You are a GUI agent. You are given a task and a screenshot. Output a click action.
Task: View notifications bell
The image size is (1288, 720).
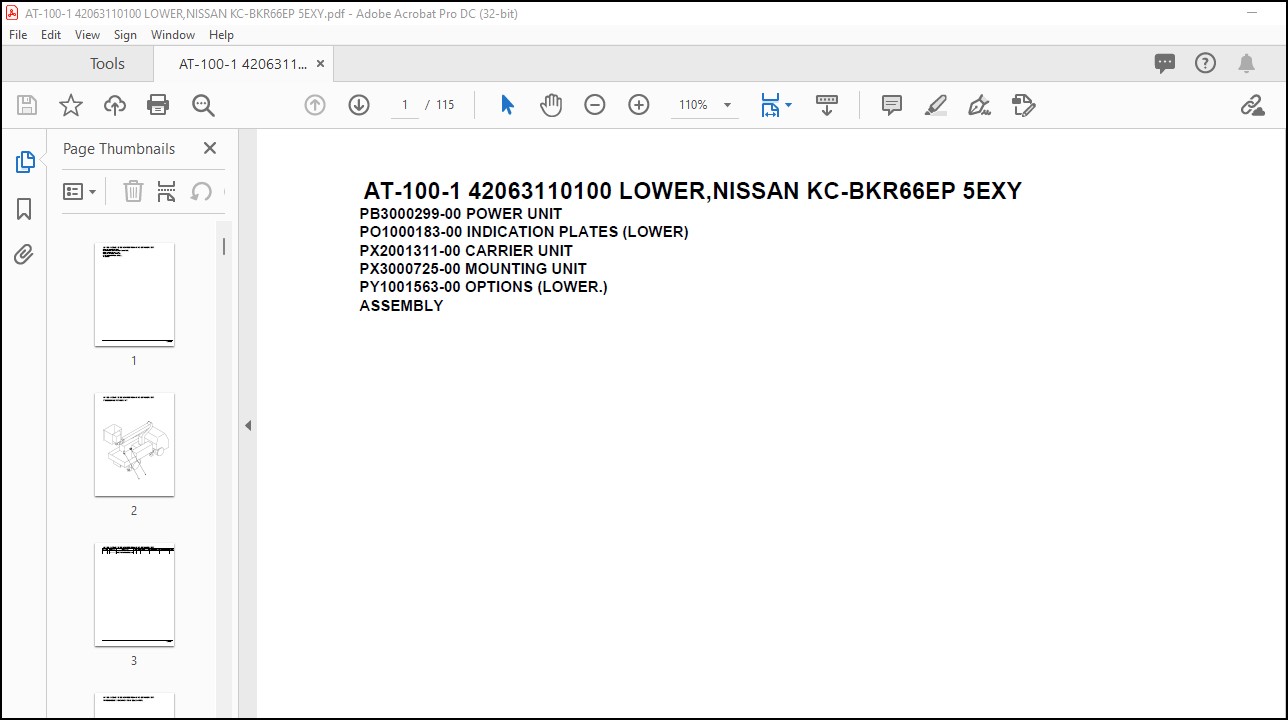[x=1246, y=64]
